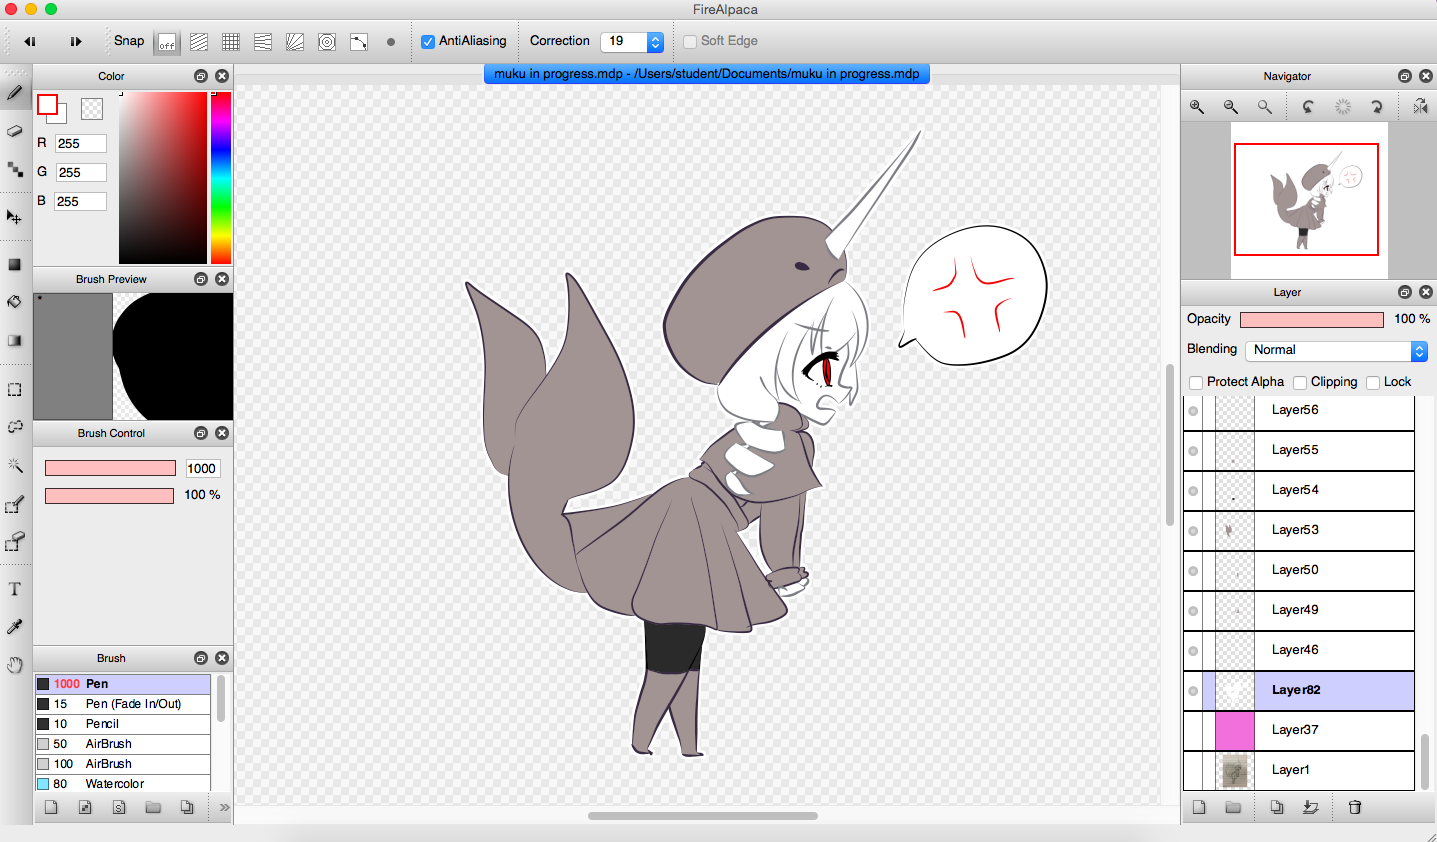The height and width of the screenshot is (842, 1437).
Task: Adjust the brush size slider
Action: pos(110,468)
